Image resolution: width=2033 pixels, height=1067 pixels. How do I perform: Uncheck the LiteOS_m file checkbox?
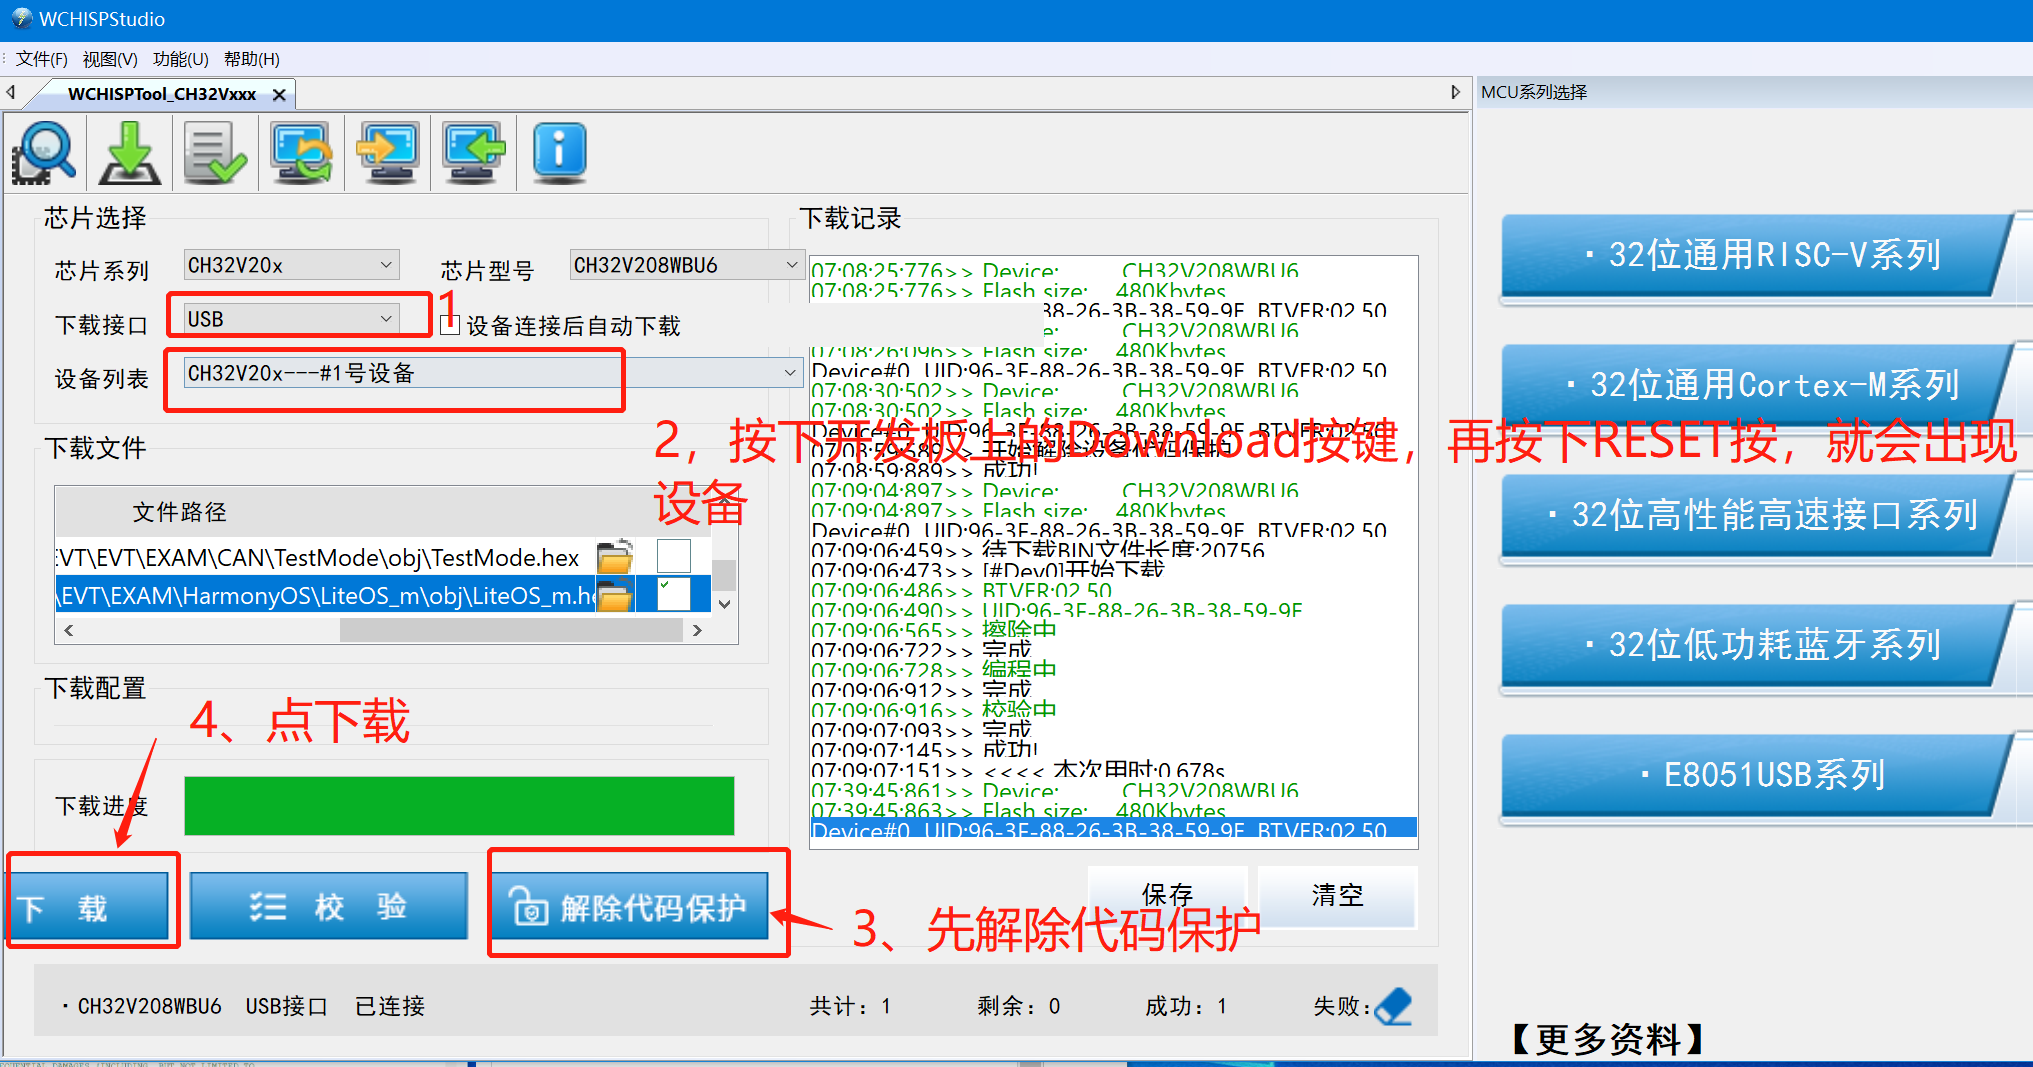pos(673,594)
